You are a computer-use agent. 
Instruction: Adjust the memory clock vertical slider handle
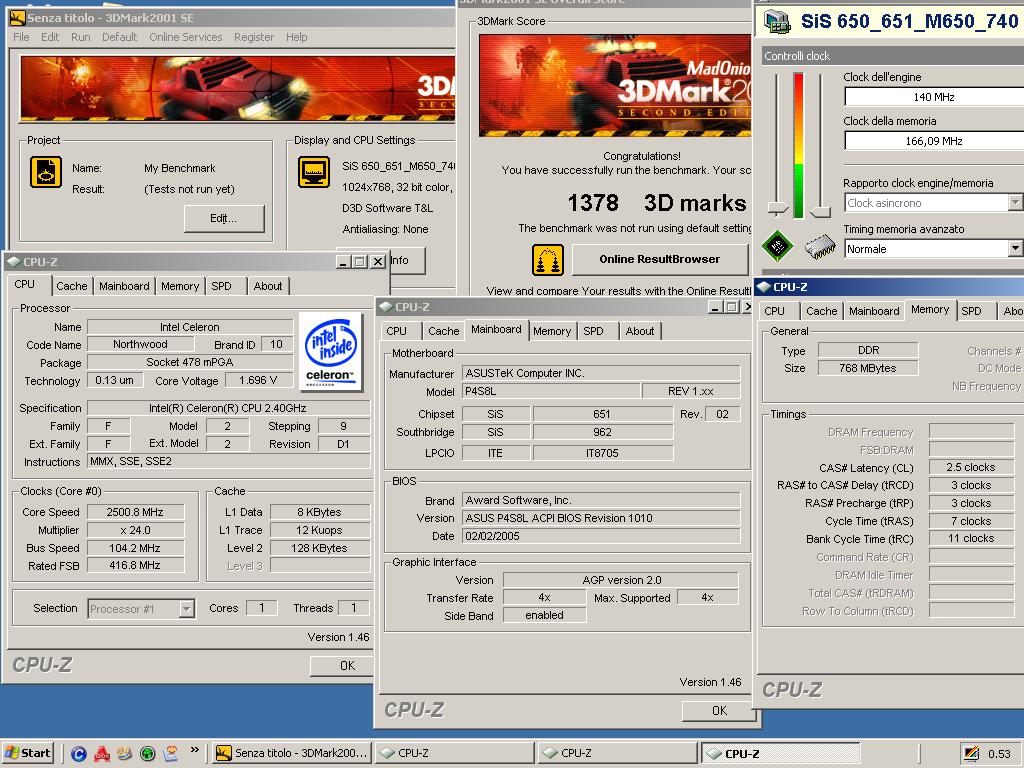point(821,210)
